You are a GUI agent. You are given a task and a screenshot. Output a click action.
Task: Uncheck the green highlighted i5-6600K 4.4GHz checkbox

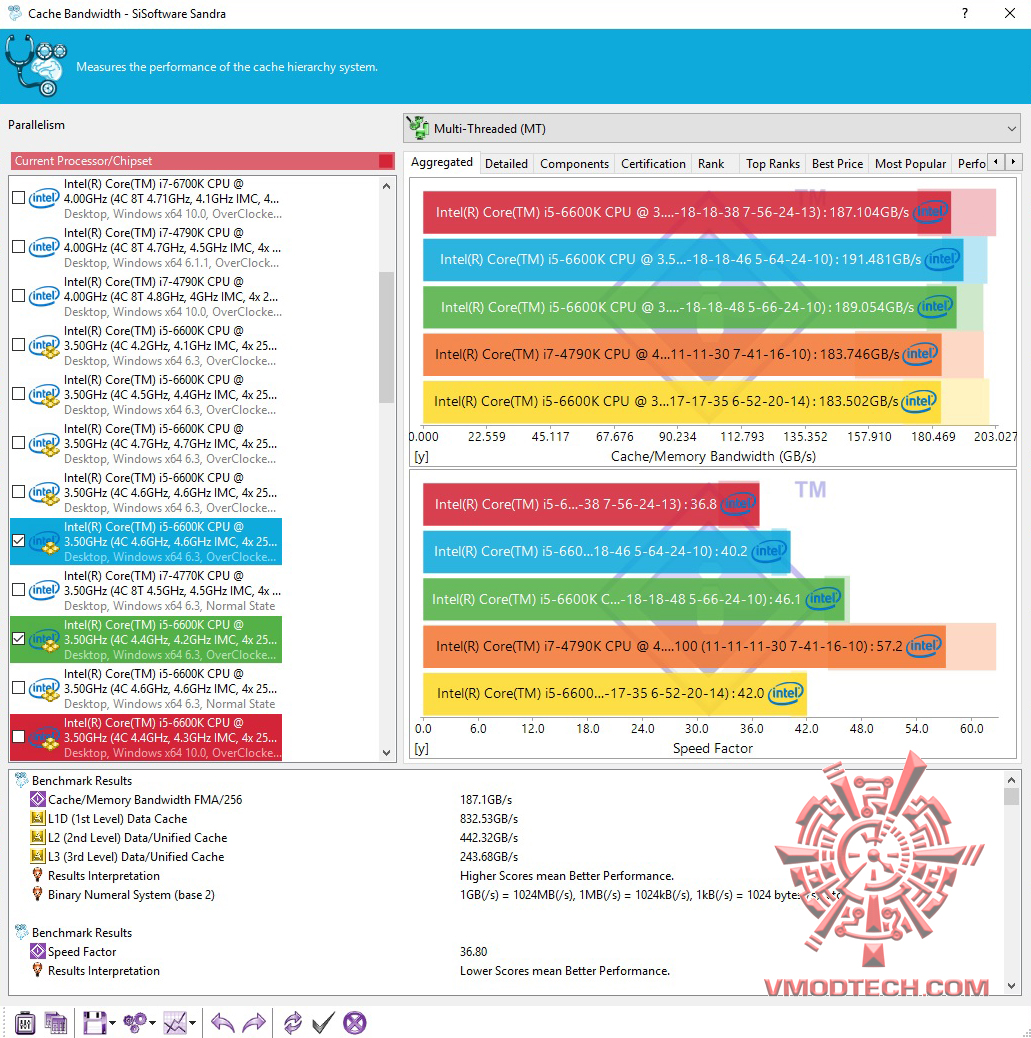(19, 638)
